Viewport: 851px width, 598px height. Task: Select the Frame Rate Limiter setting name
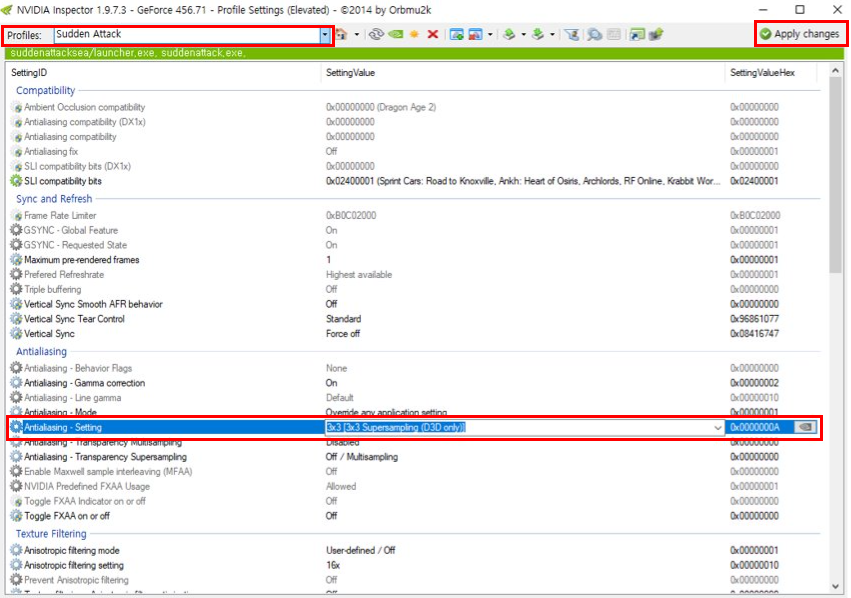click(x=60, y=215)
